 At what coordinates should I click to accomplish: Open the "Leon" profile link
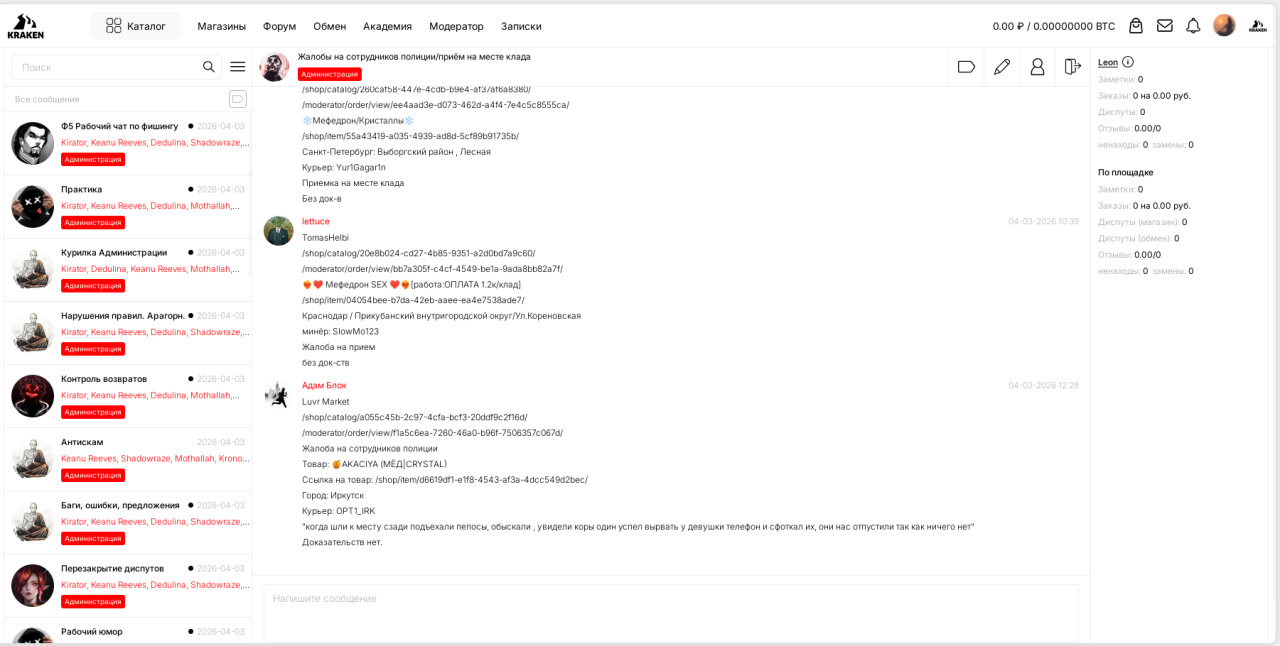[1106, 62]
